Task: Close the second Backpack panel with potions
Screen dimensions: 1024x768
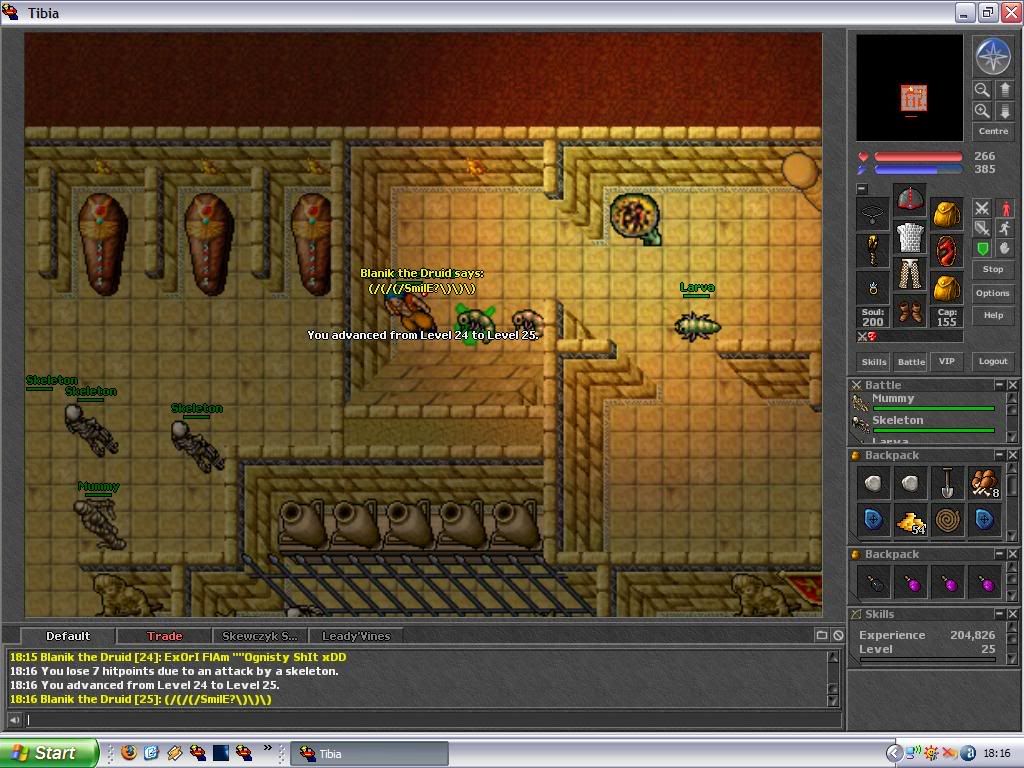Action: [1012, 554]
